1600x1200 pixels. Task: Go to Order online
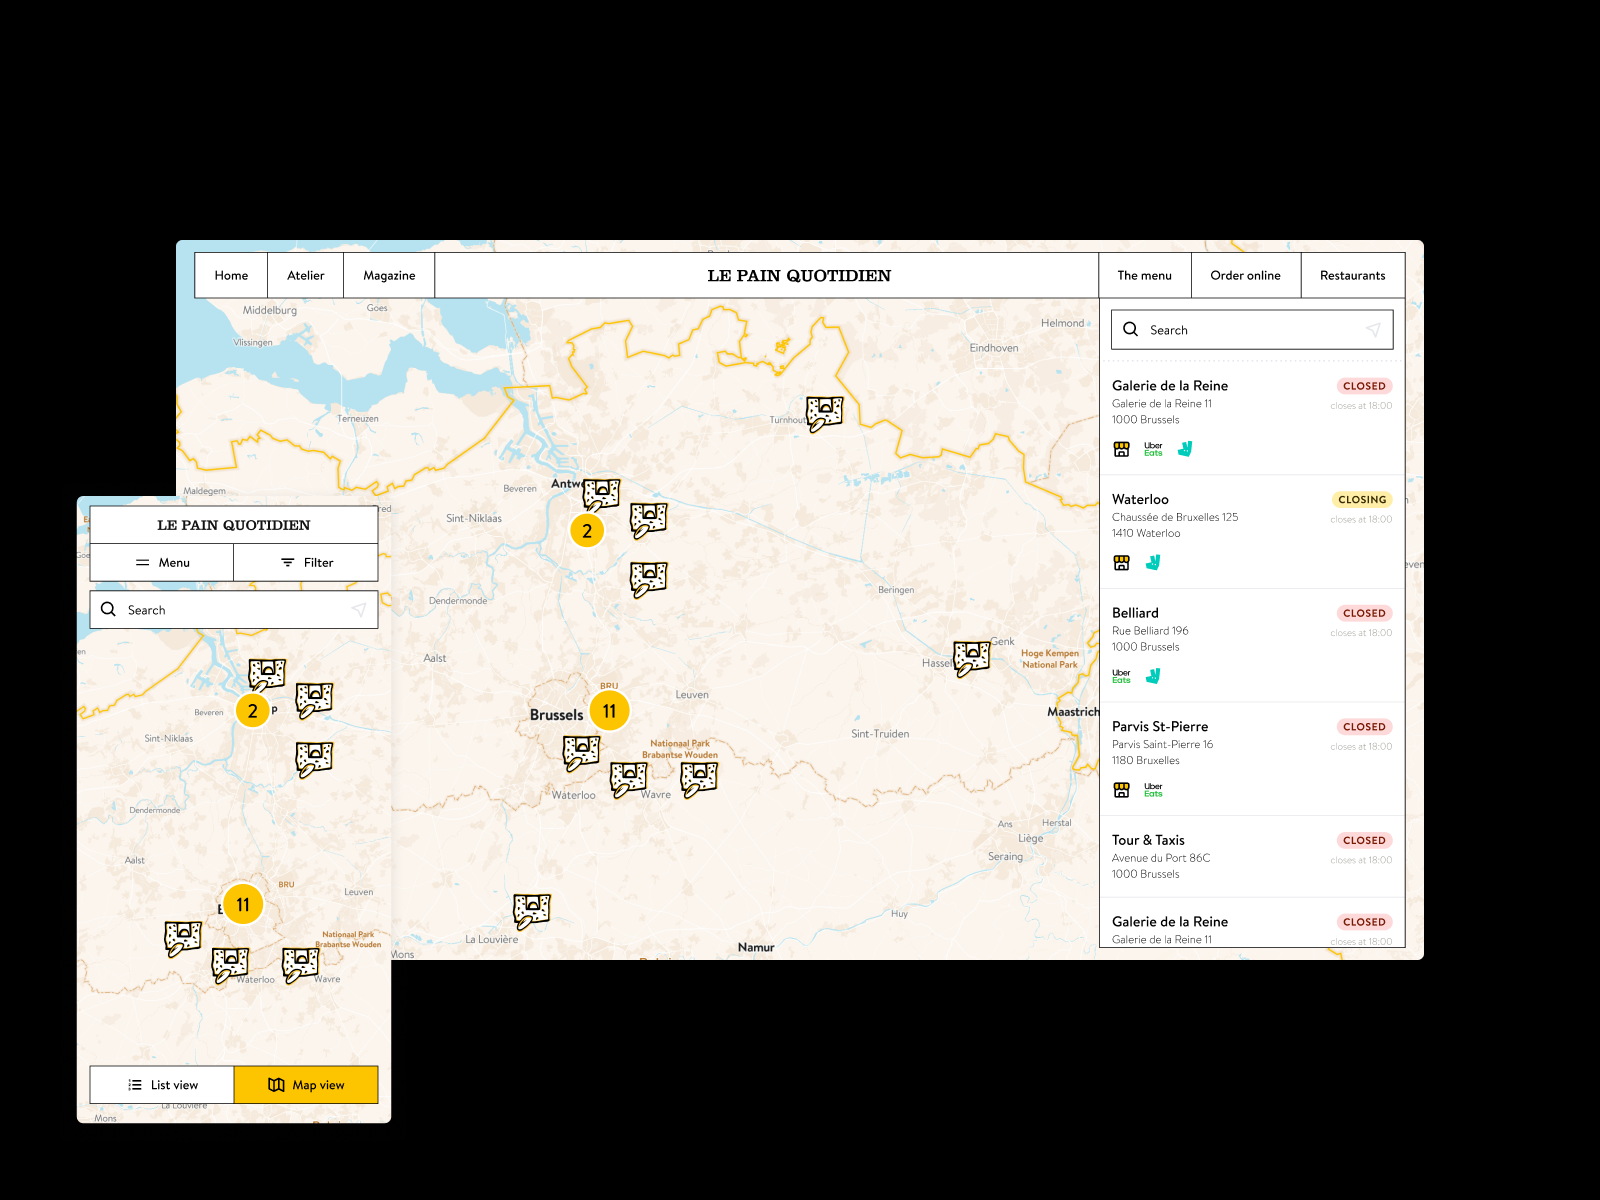(1246, 276)
